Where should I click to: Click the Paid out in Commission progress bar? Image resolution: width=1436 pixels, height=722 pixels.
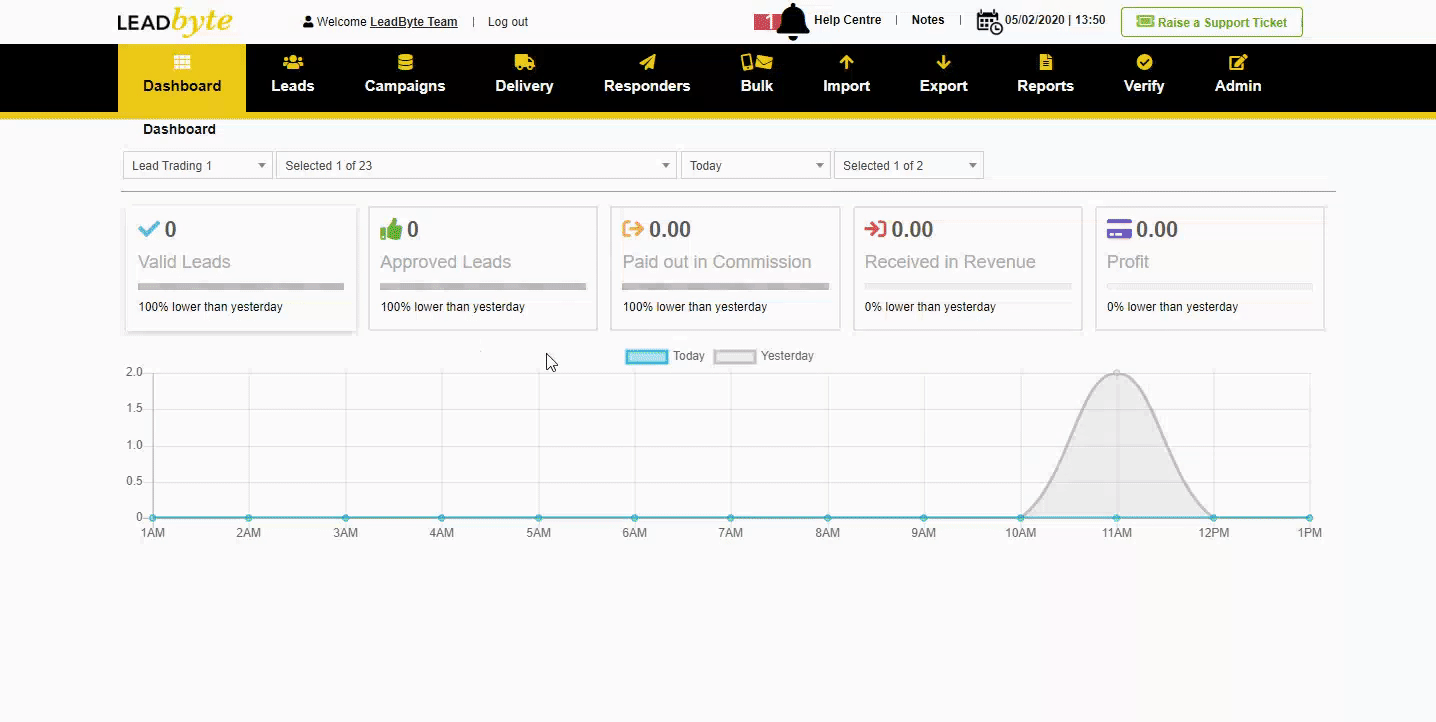point(725,287)
